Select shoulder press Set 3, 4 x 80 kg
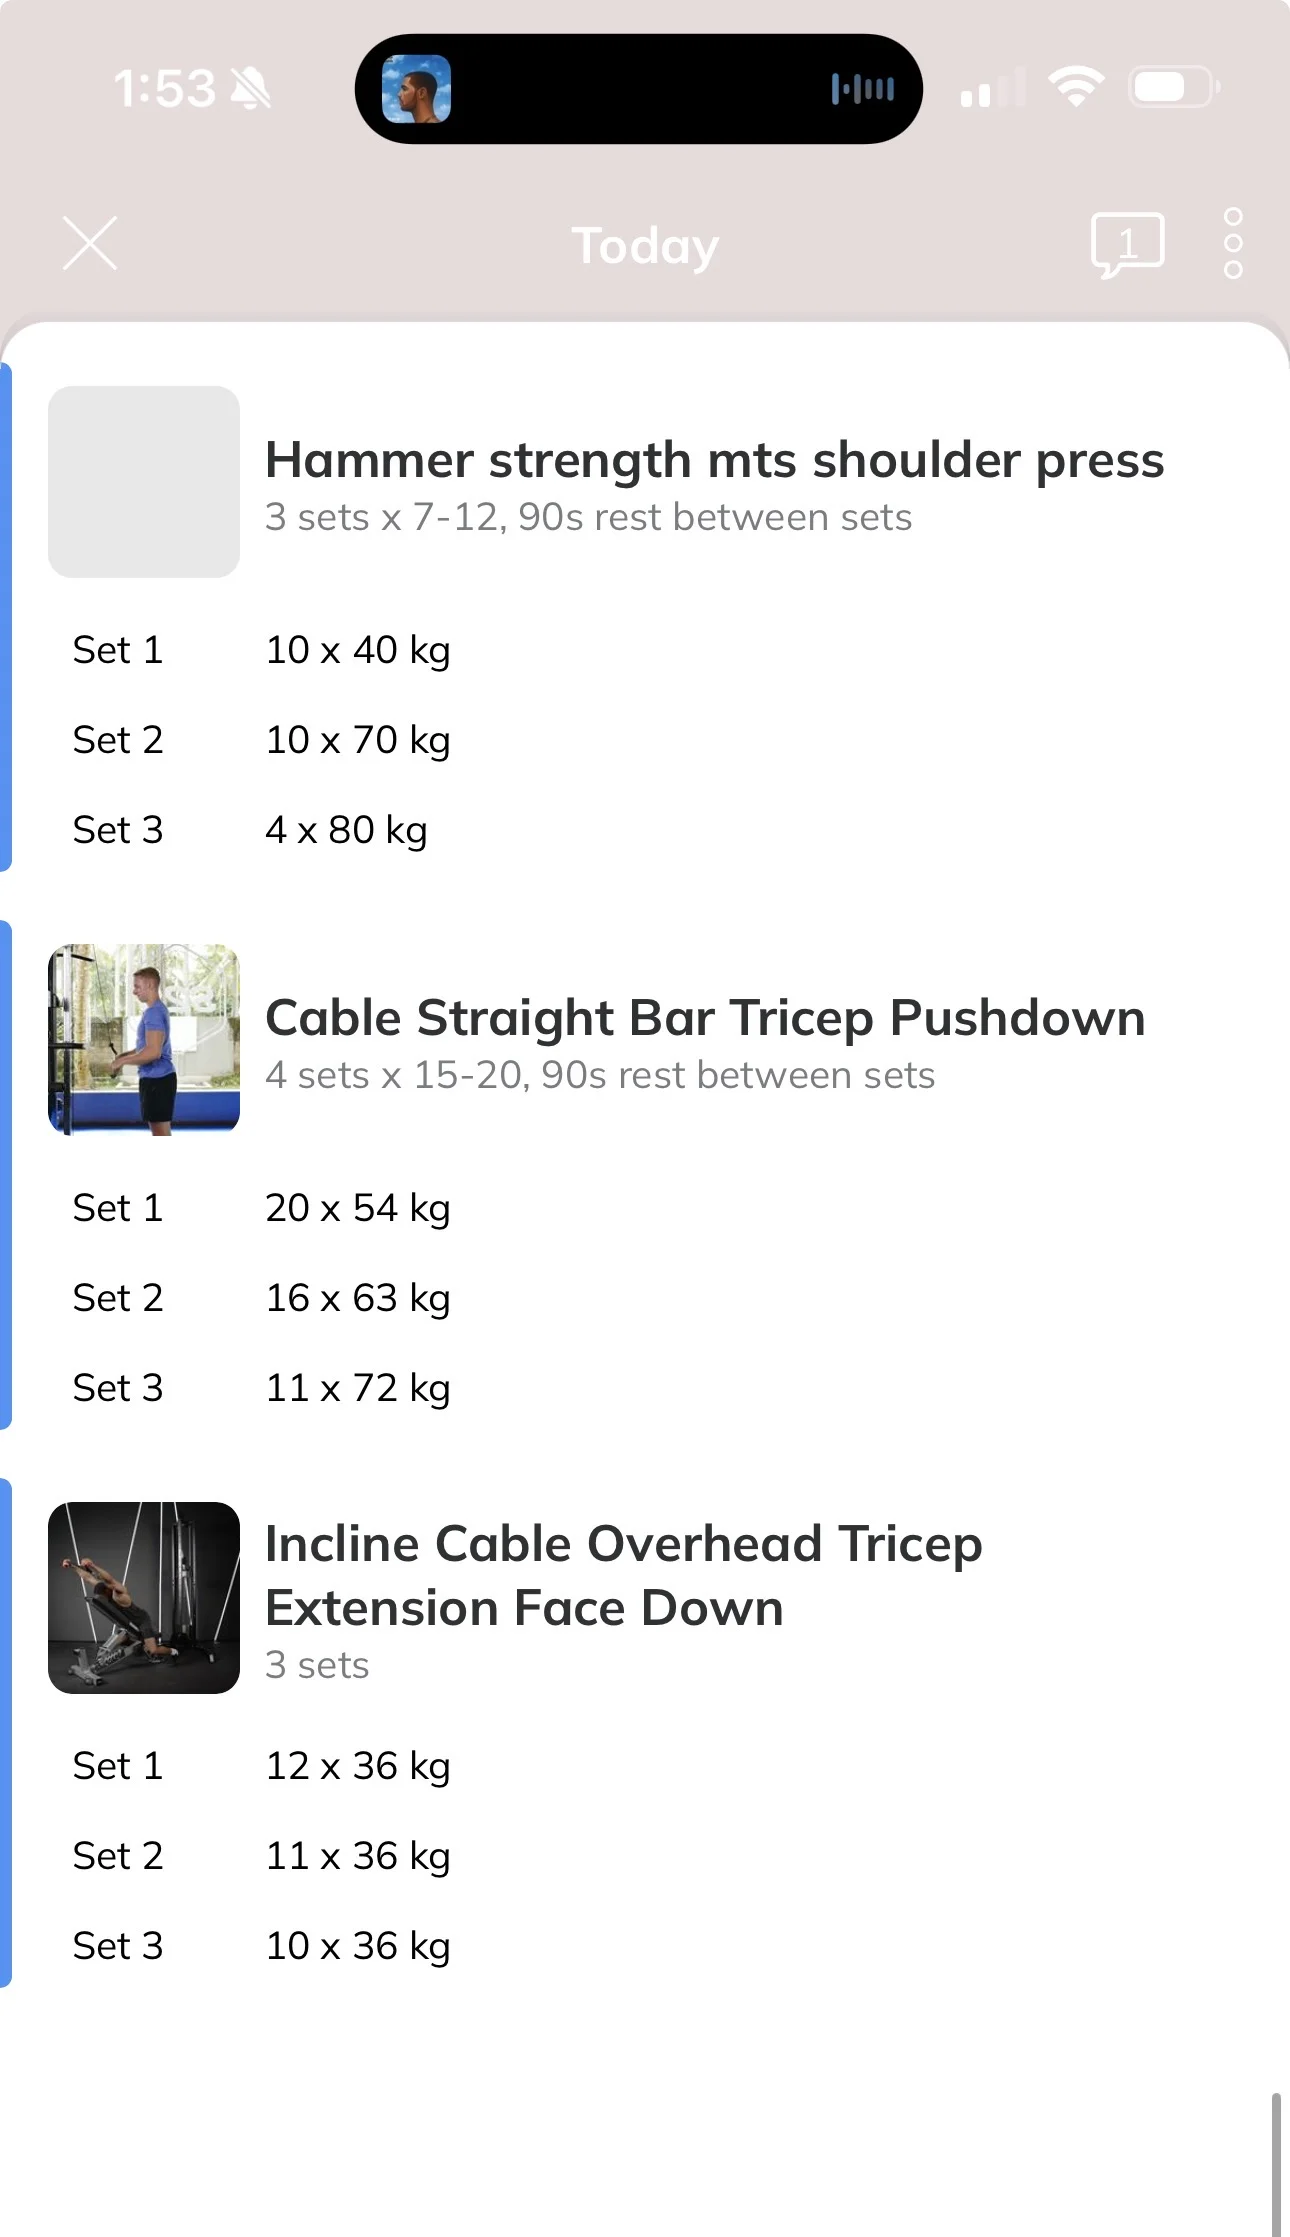The image size is (1290, 2237). [645, 830]
